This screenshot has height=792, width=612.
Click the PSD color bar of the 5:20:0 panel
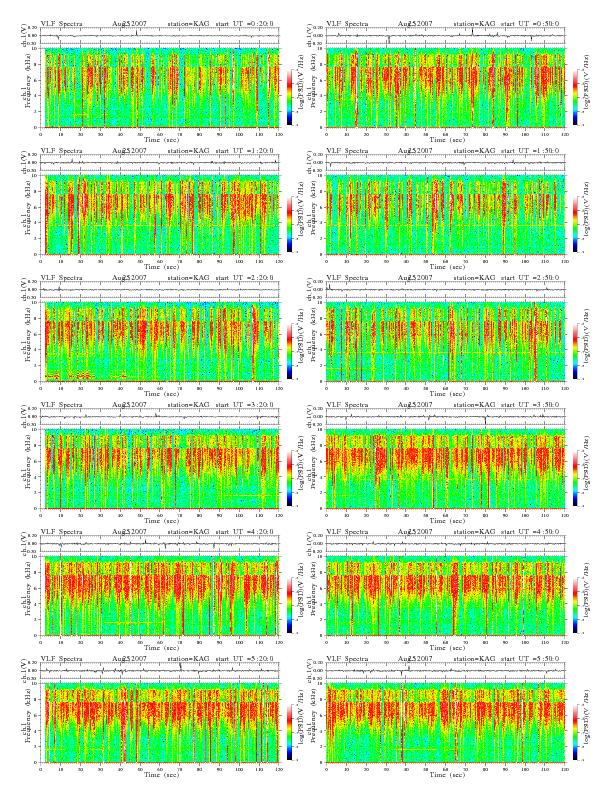pyautogui.click(x=289, y=732)
